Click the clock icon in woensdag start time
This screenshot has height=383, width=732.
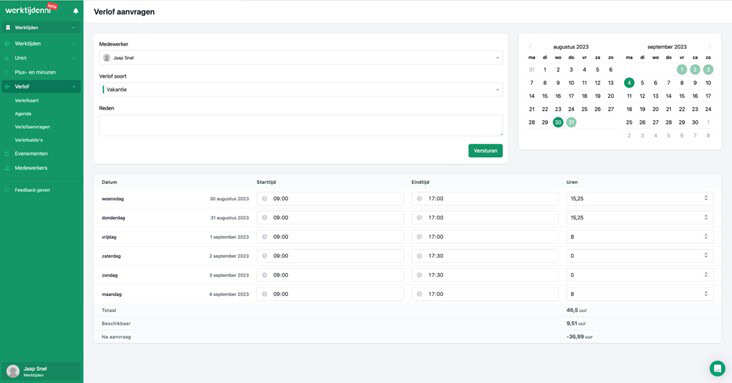pos(265,199)
